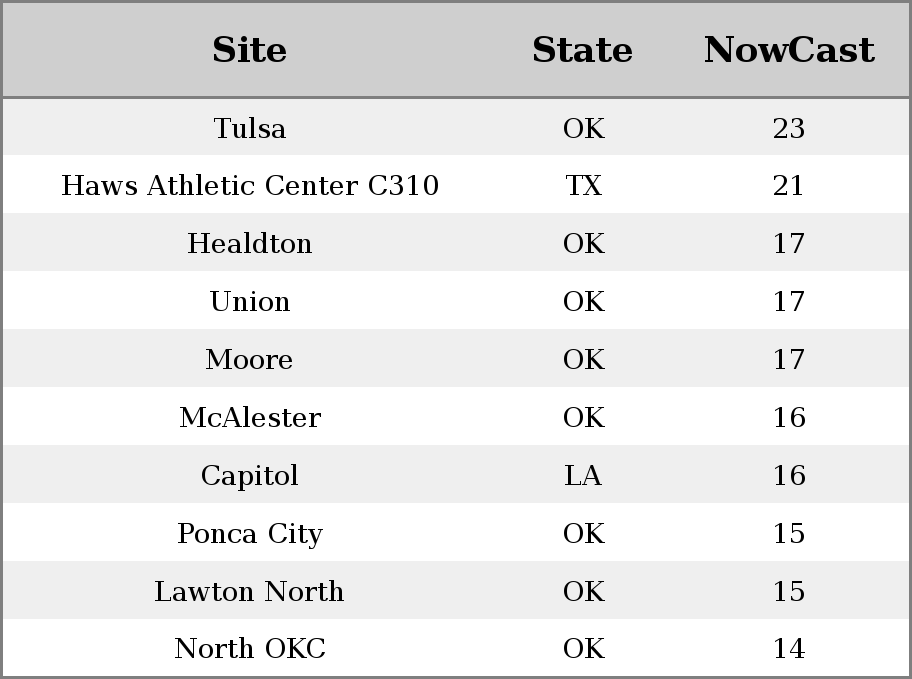Select the Capitol site cell
Viewport: 912px width, 679px height.
point(250,475)
